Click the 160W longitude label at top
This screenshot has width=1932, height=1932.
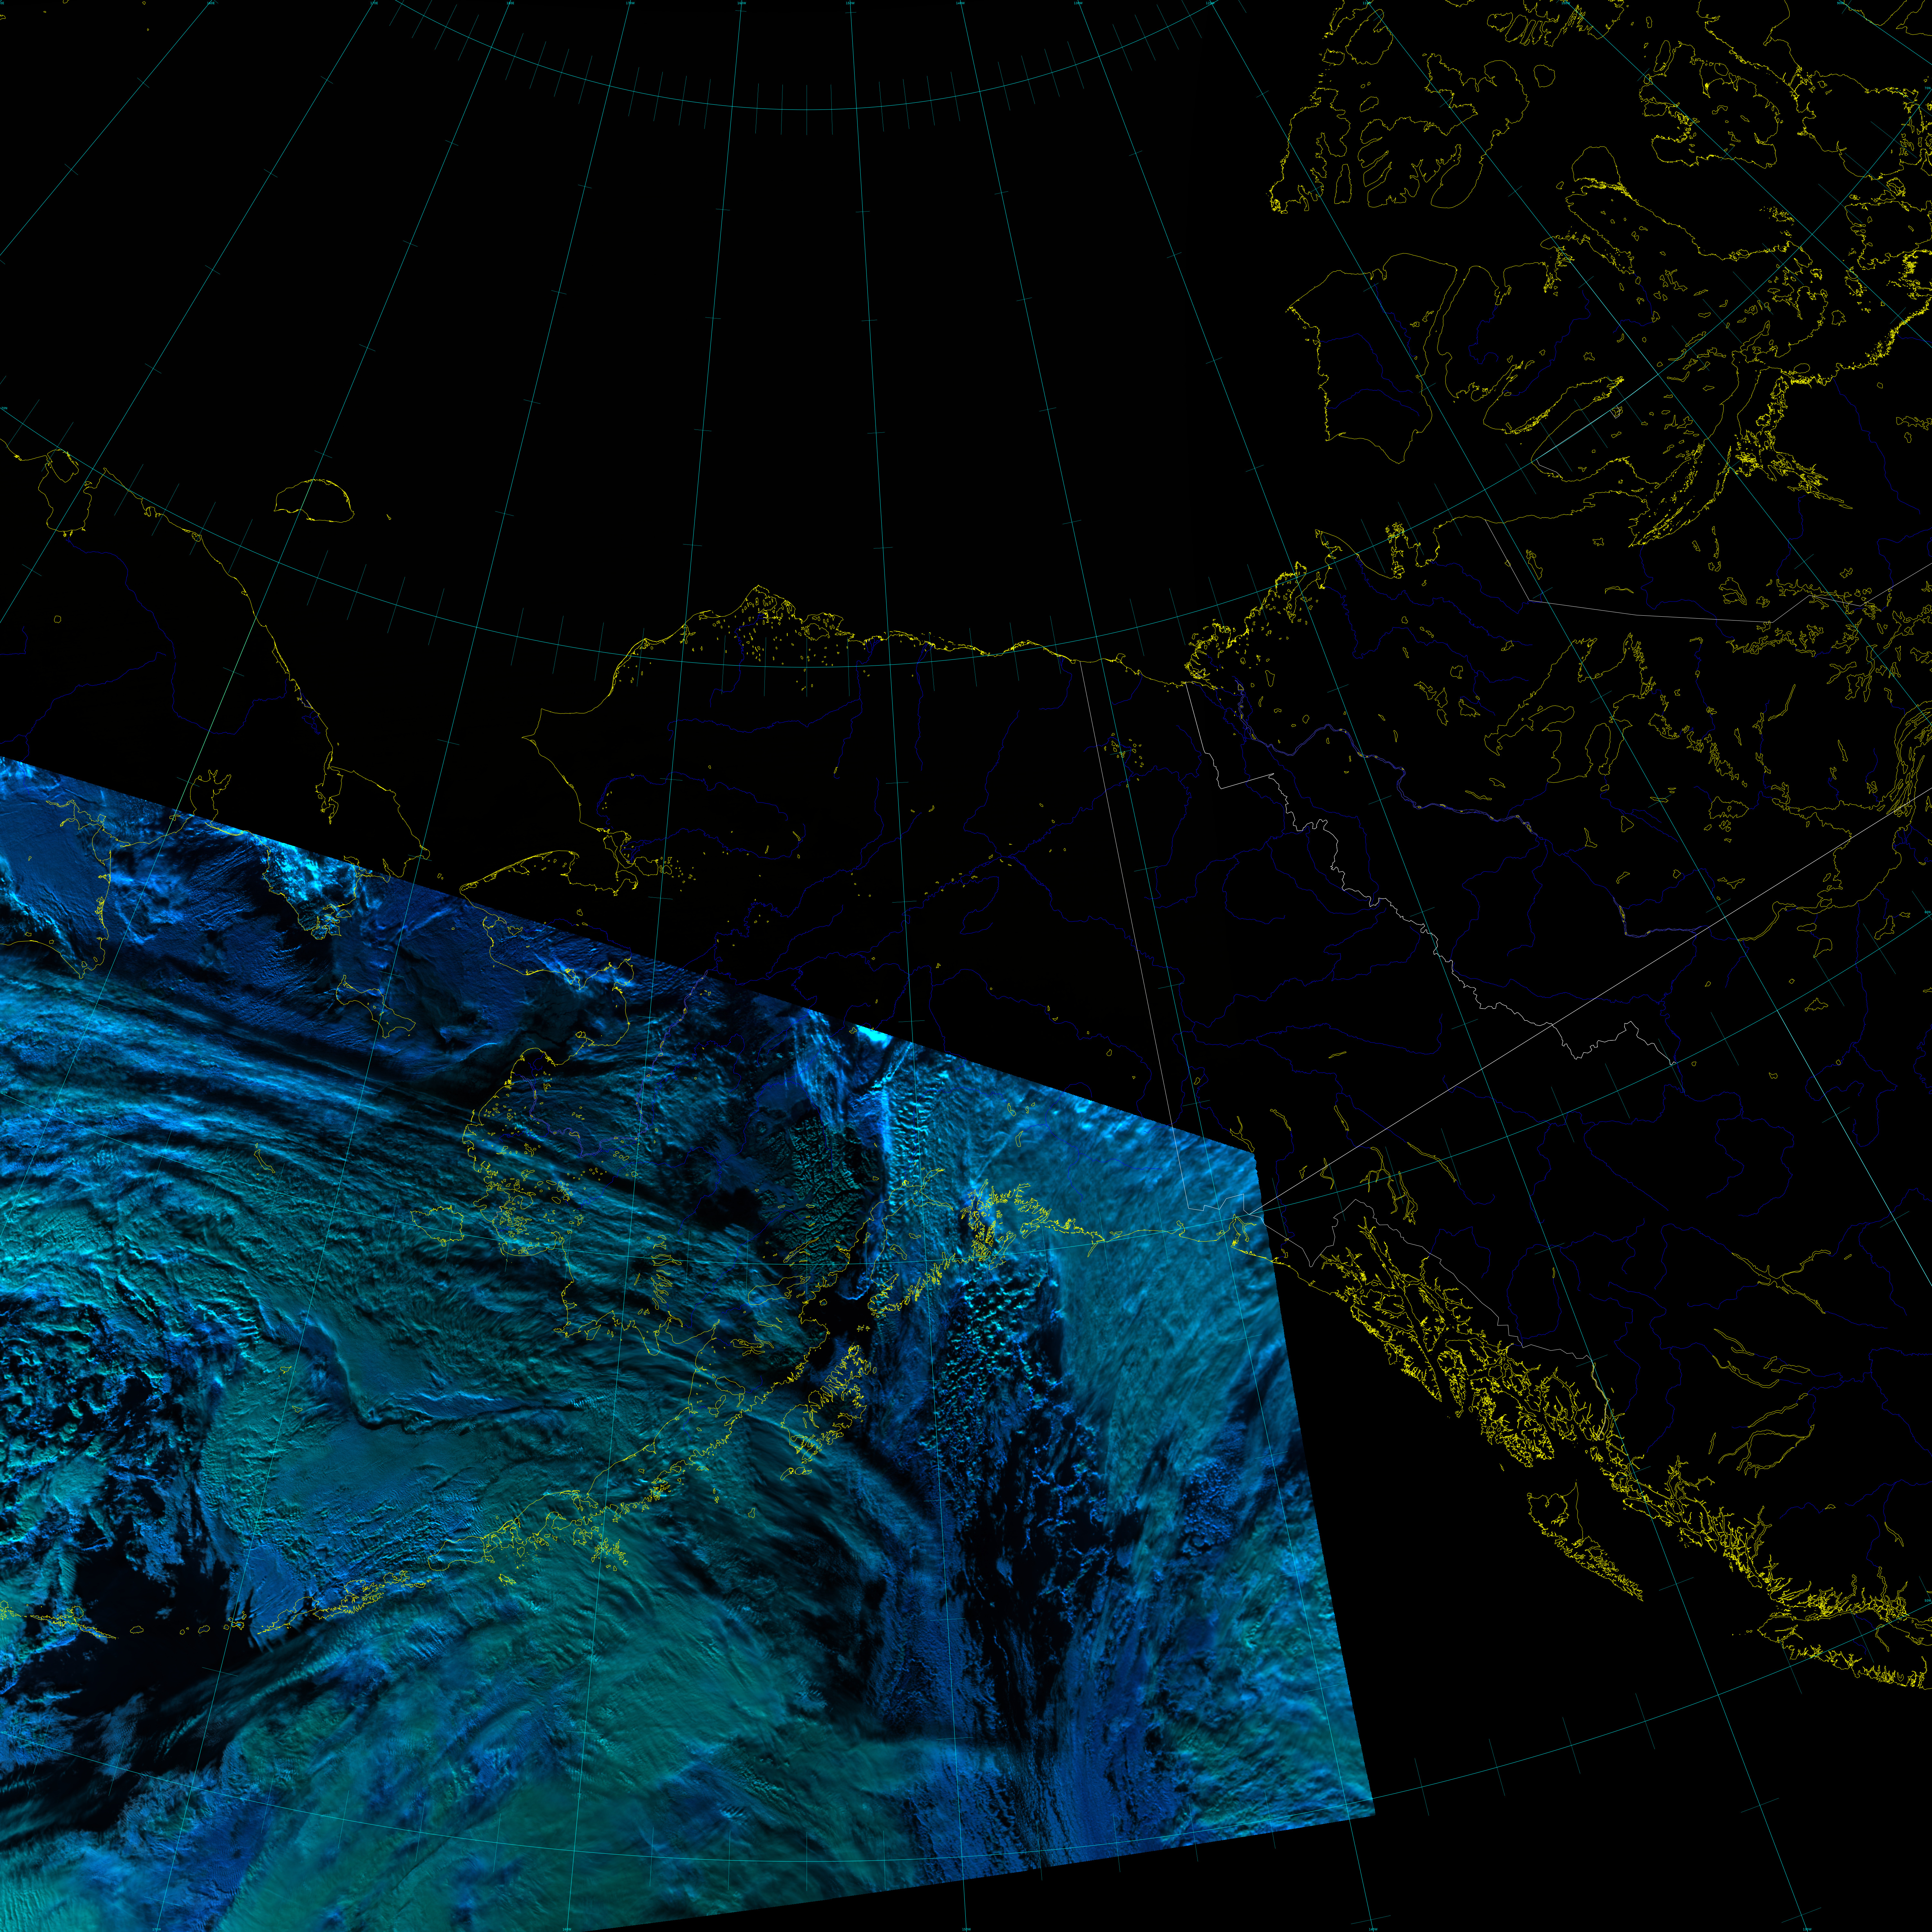point(742,3)
